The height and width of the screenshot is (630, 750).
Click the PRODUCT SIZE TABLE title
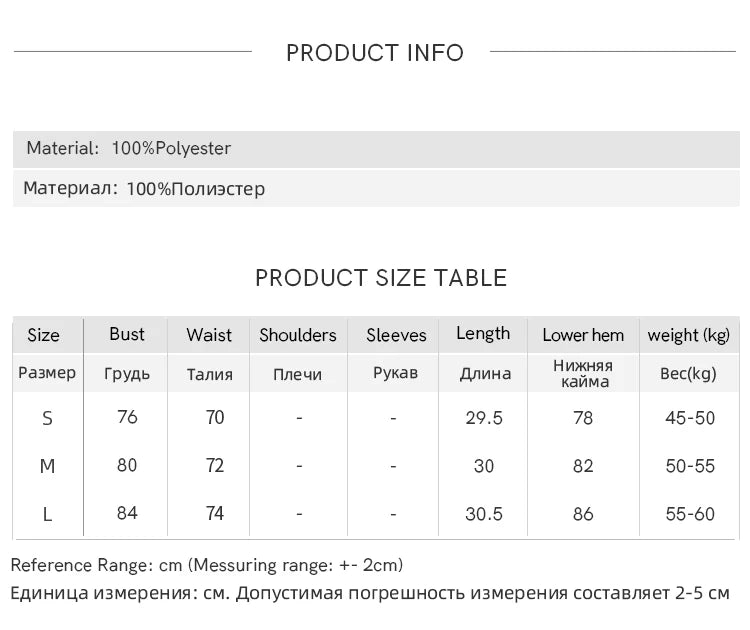(x=381, y=278)
